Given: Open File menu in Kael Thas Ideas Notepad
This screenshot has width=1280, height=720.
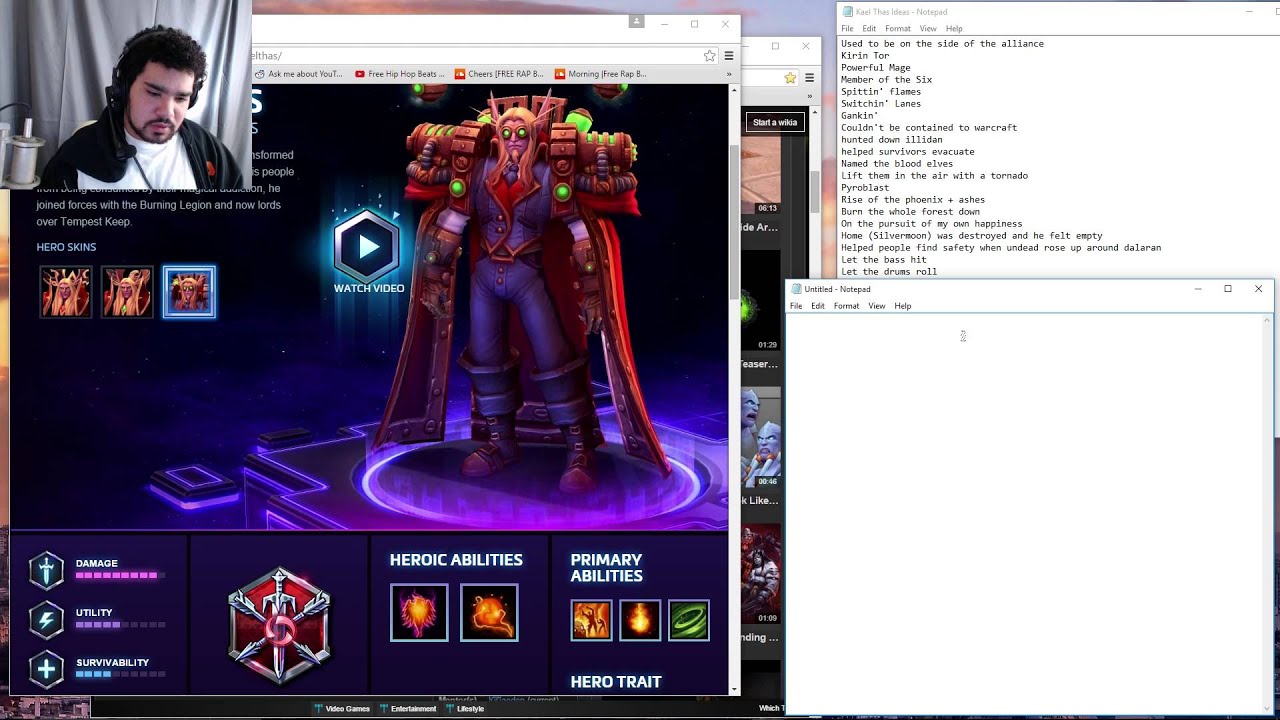Looking at the screenshot, I should [x=847, y=29].
